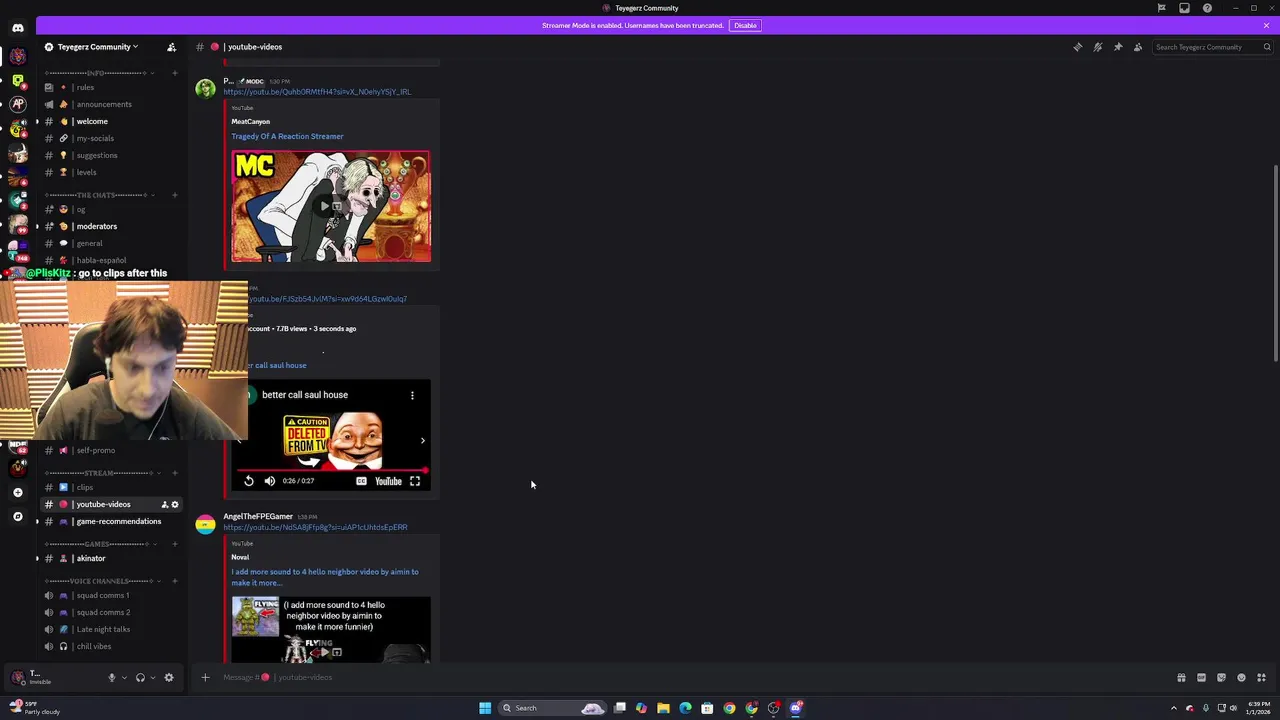Open the general channel
This screenshot has height=720, width=1280.
(110, 243)
